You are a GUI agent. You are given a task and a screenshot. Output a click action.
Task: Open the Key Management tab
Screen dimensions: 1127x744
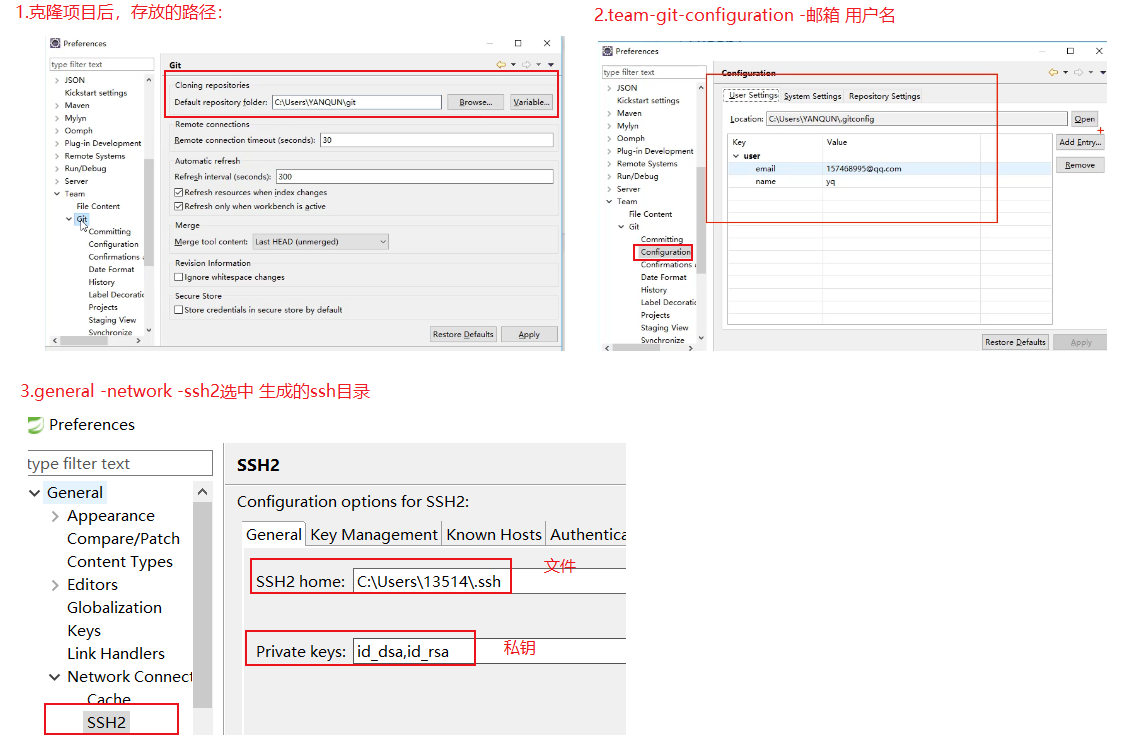(x=374, y=534)
